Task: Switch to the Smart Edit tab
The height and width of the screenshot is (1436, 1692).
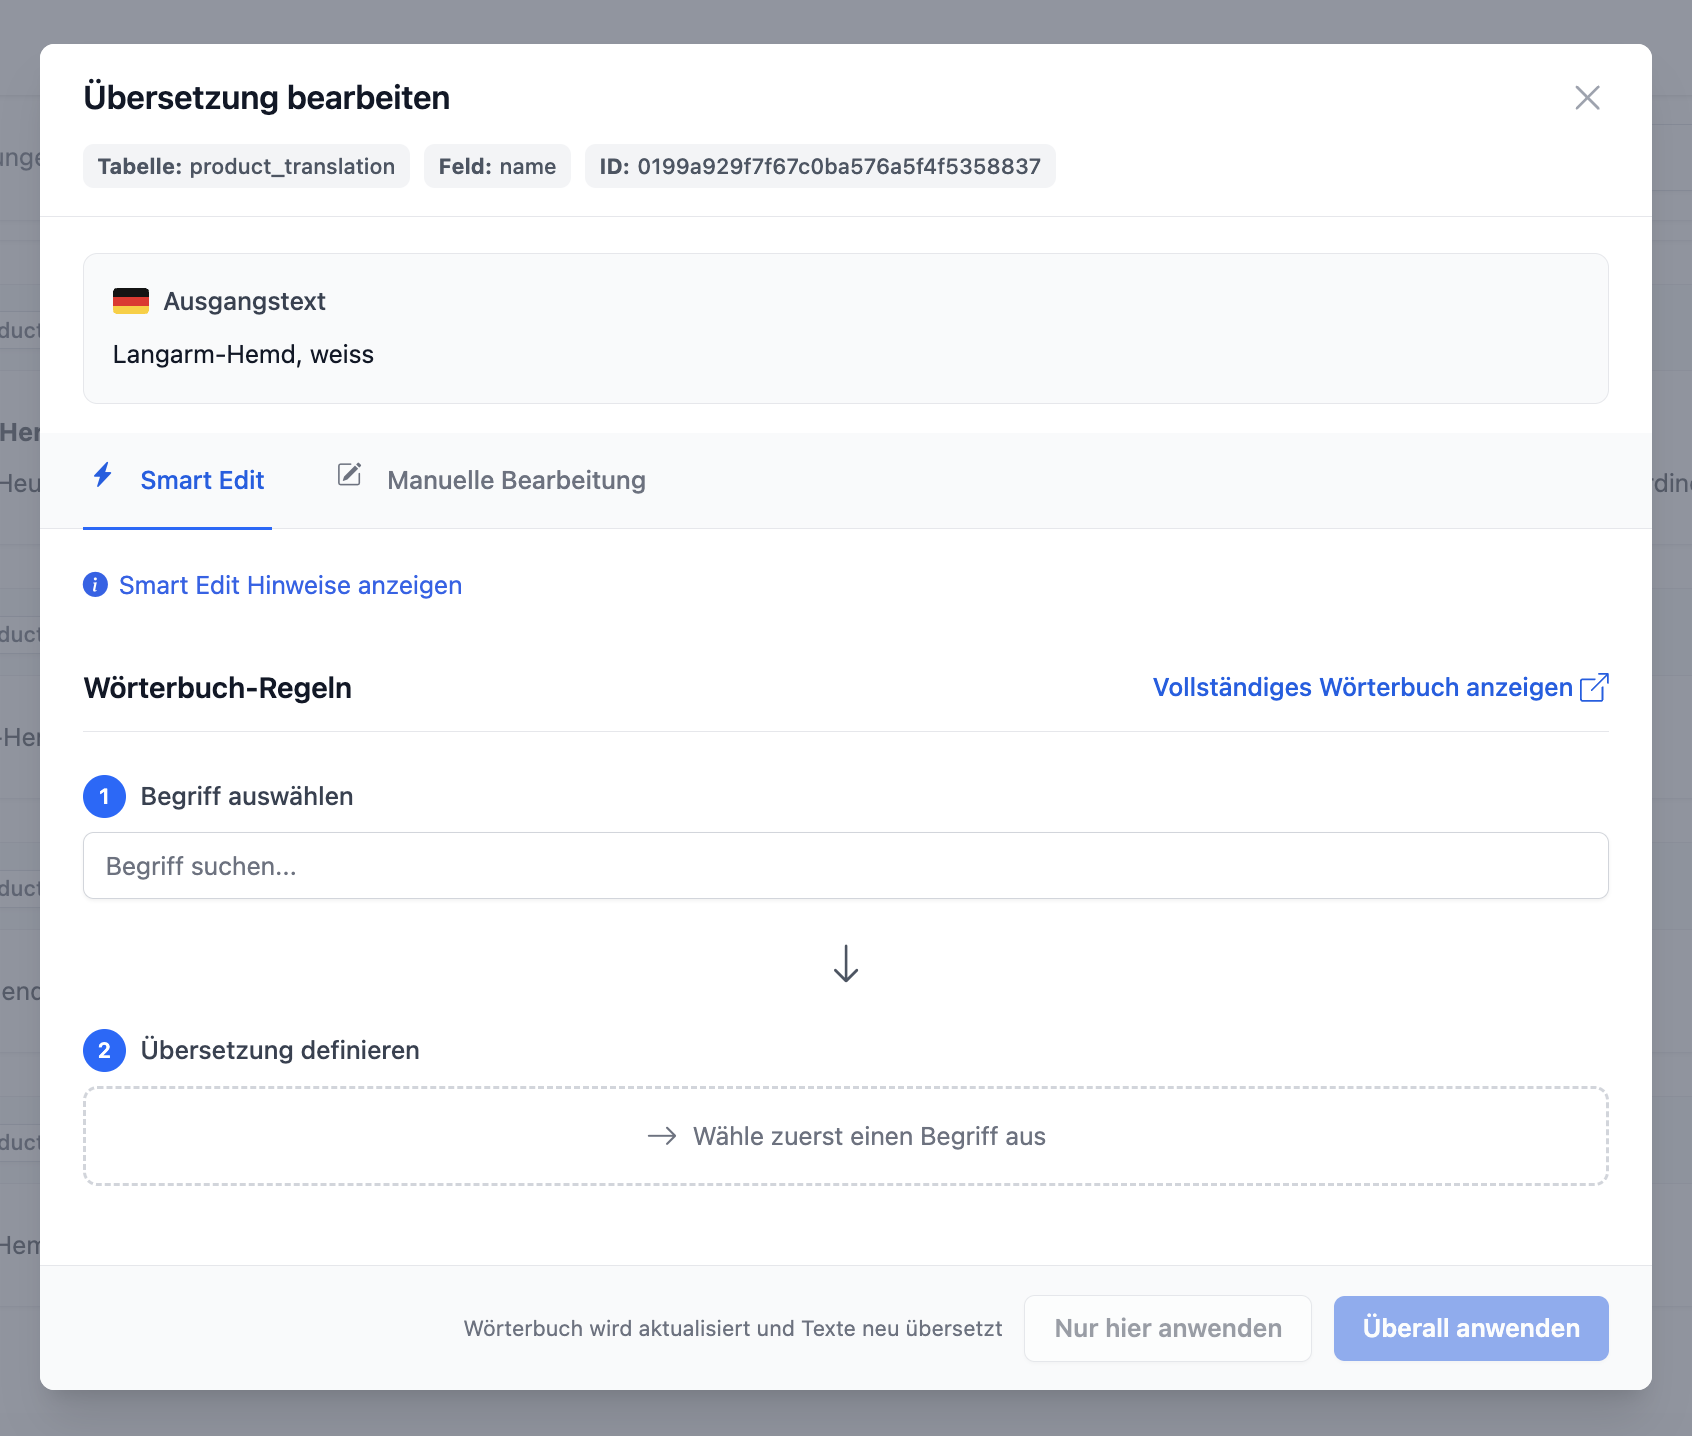Action: pyautogui.click(x=202, y=481)
